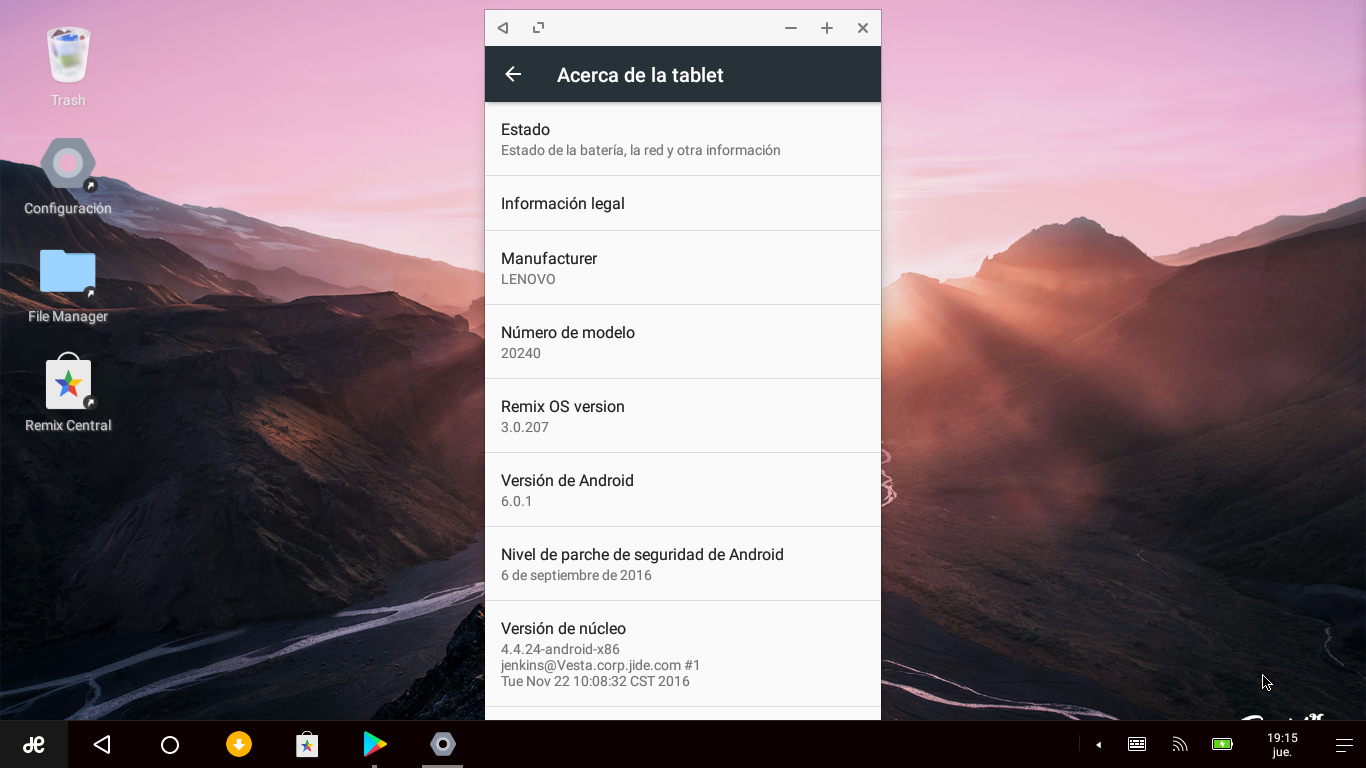Open the Trash icon on the desktop
Image resolution: width=1366 pixels, height=768 pixels.
68,66
